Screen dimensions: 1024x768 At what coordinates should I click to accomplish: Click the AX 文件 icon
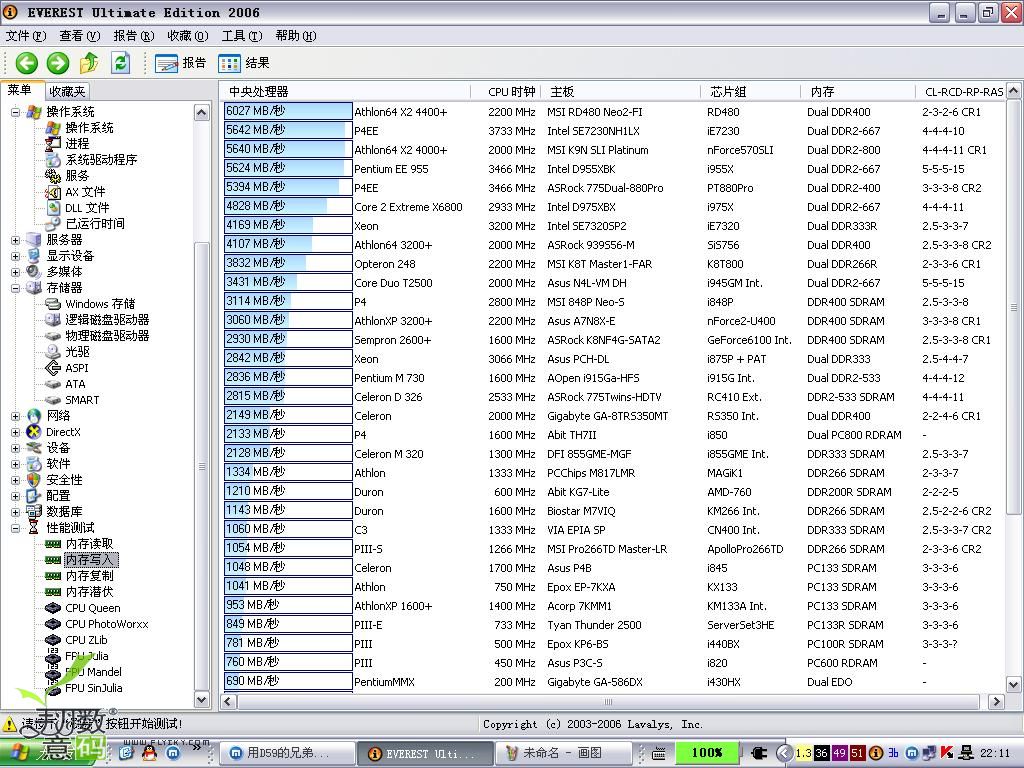(x=53, y=192)
